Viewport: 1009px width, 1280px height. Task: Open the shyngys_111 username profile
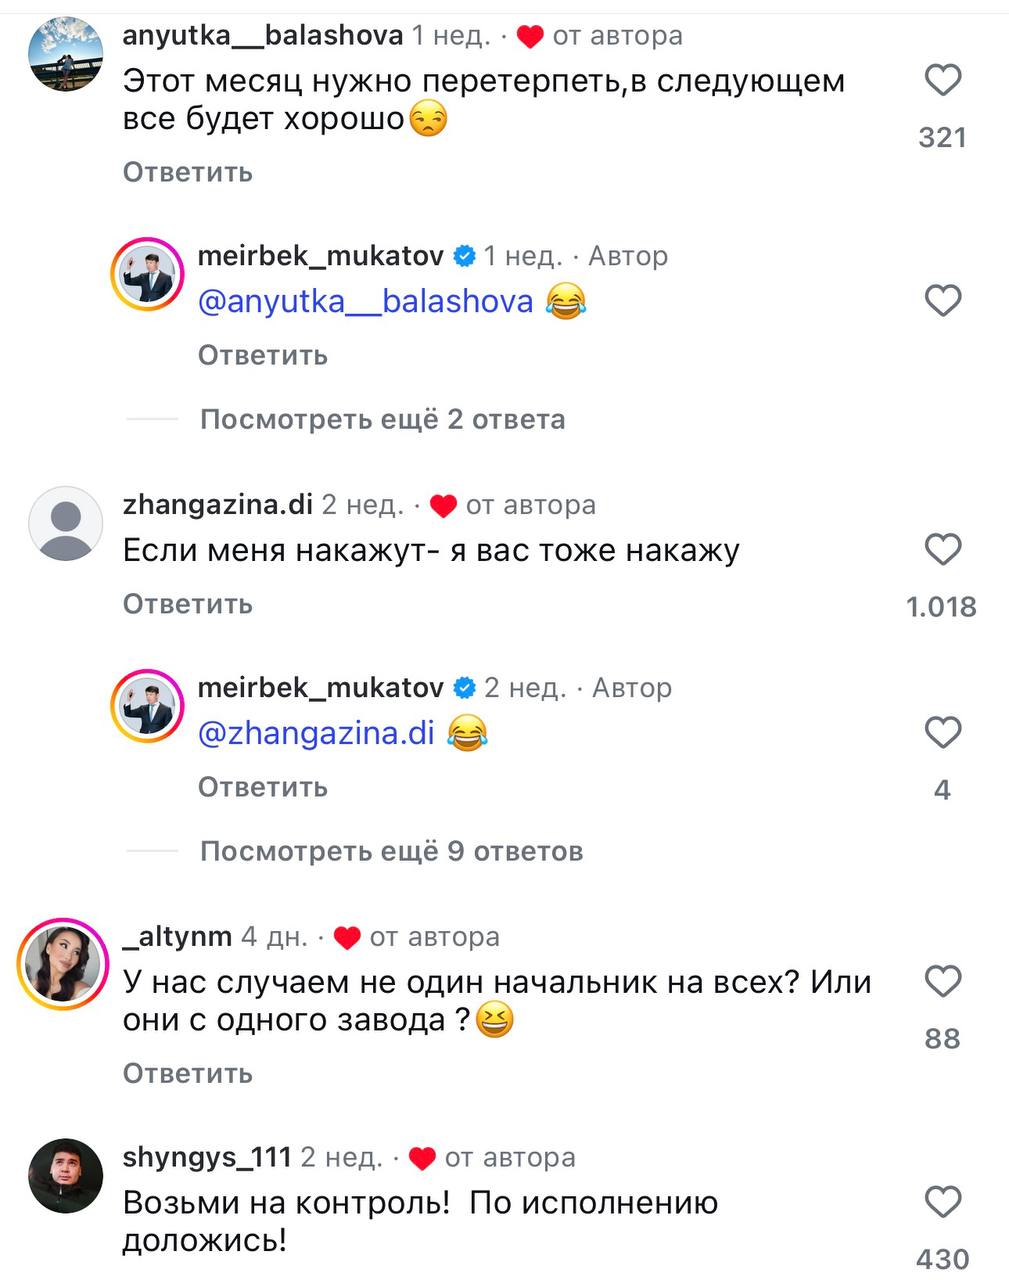[206, 1157]
